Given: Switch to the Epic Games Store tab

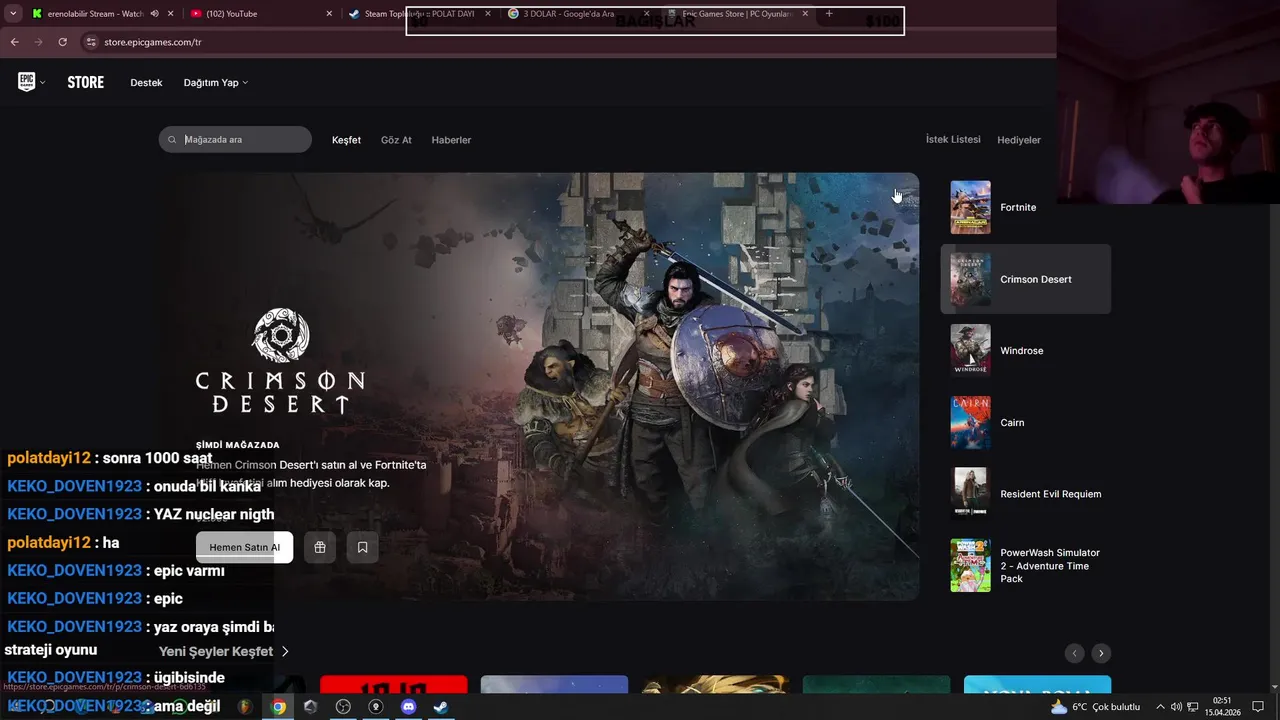Looking at the screenshot, I should (x=738, y=14).
